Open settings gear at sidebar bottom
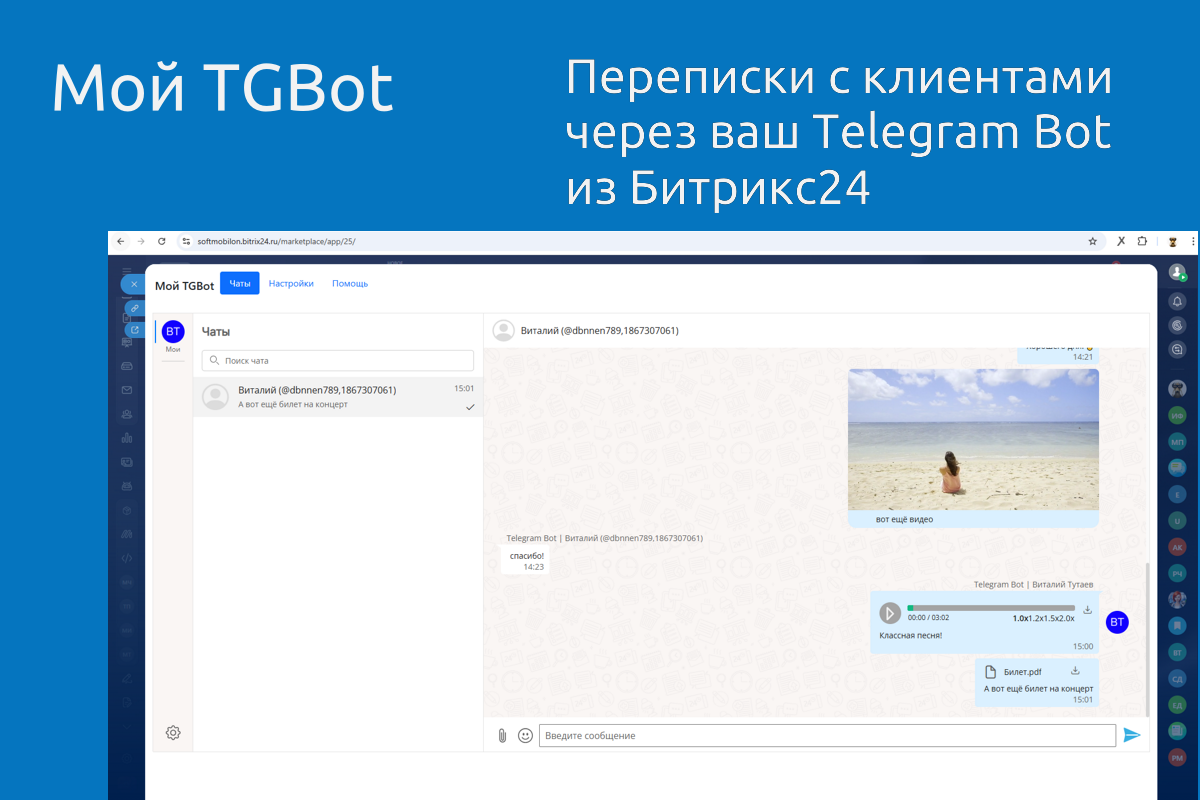Screen dimensions: 1200x800 tap(173, 733)
